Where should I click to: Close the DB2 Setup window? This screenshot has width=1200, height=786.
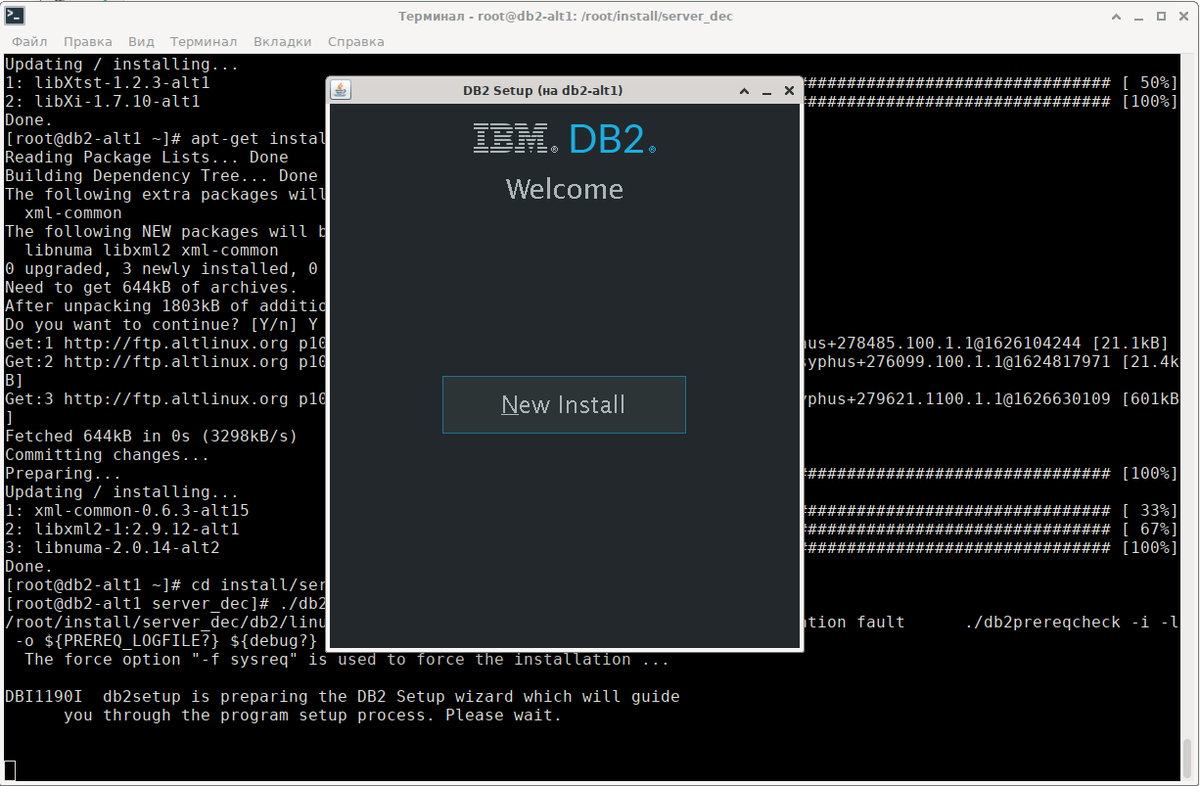point(789,91)
